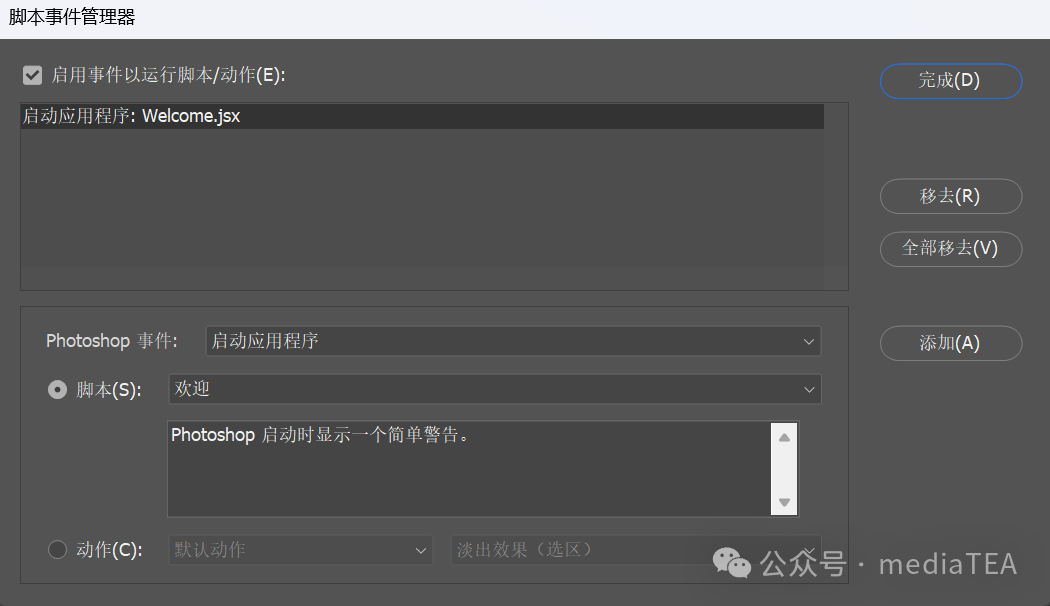Click the 全部移去(V) button
1050x606 pixels.
[x=951, y=249]
